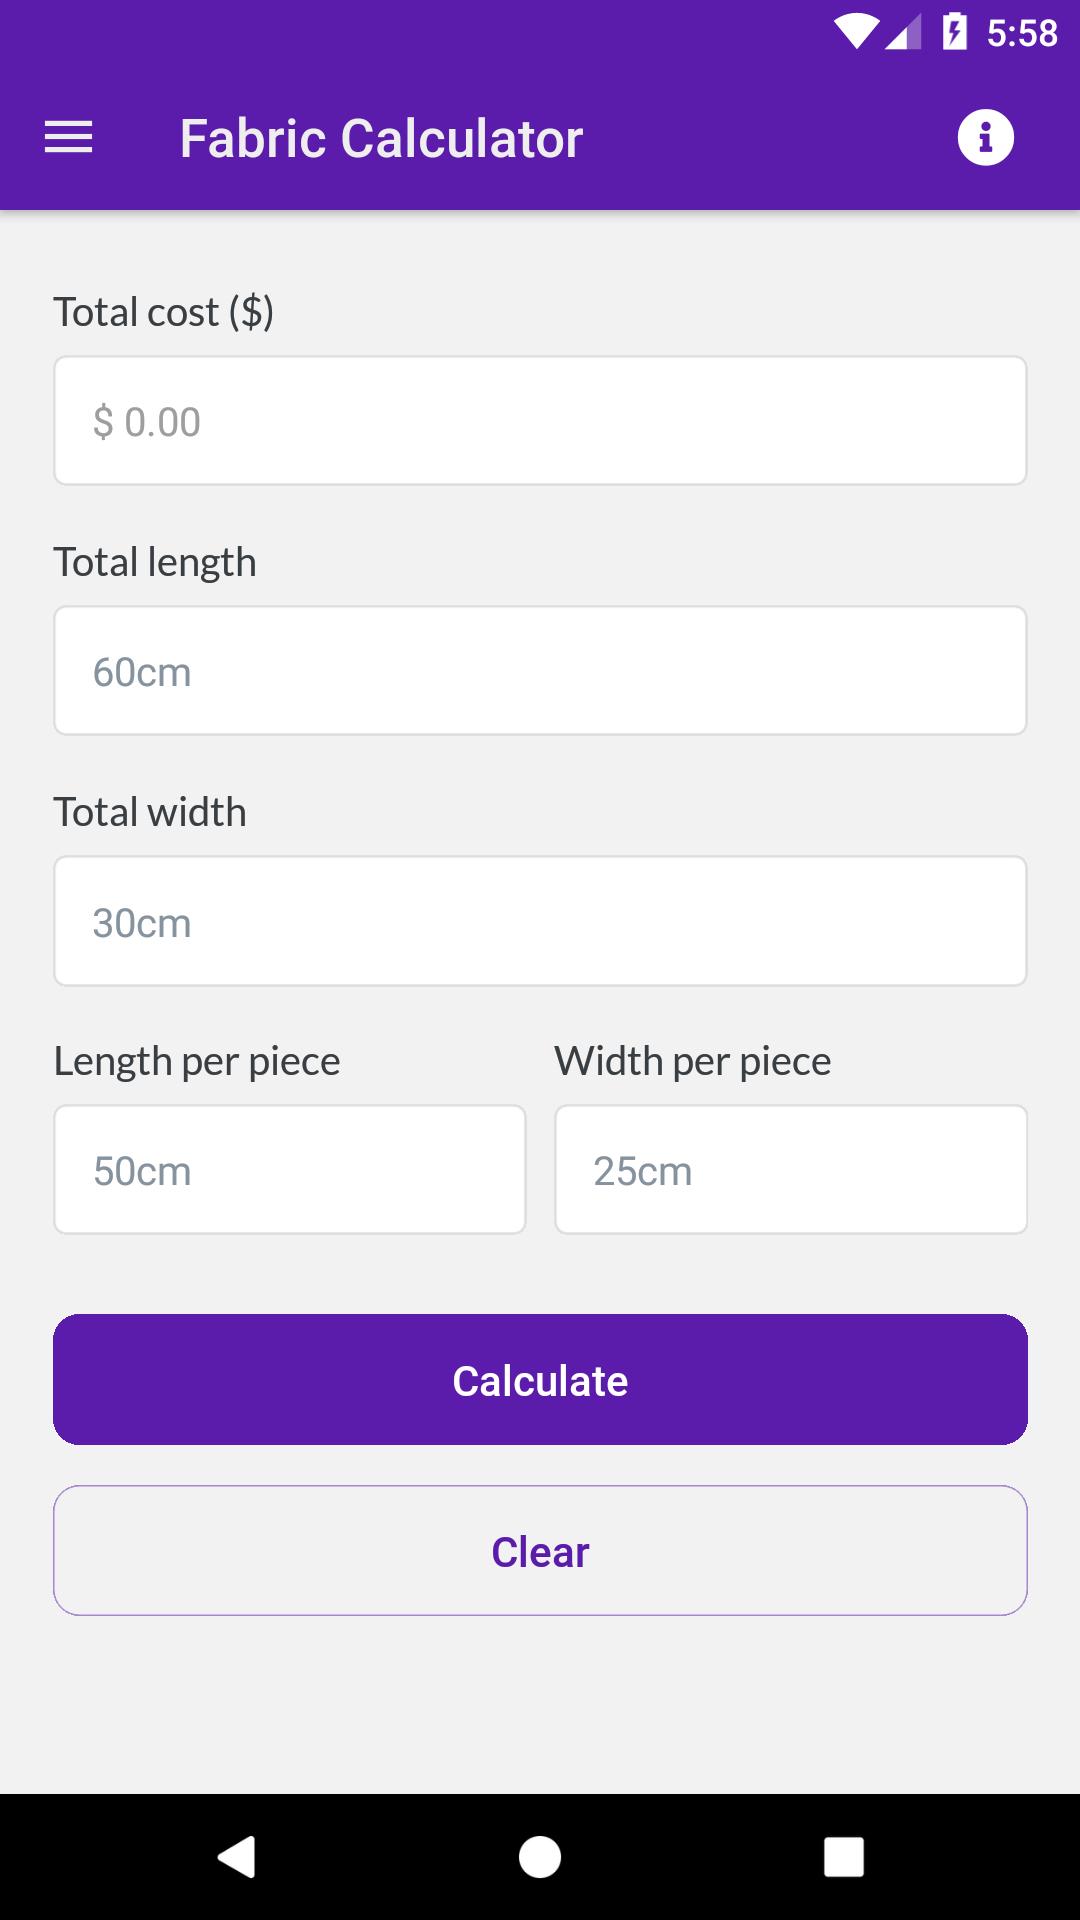This screenshot has height=1920, width=1080.
Task: Open recent apps with square button
Action: coord(843,1857)
